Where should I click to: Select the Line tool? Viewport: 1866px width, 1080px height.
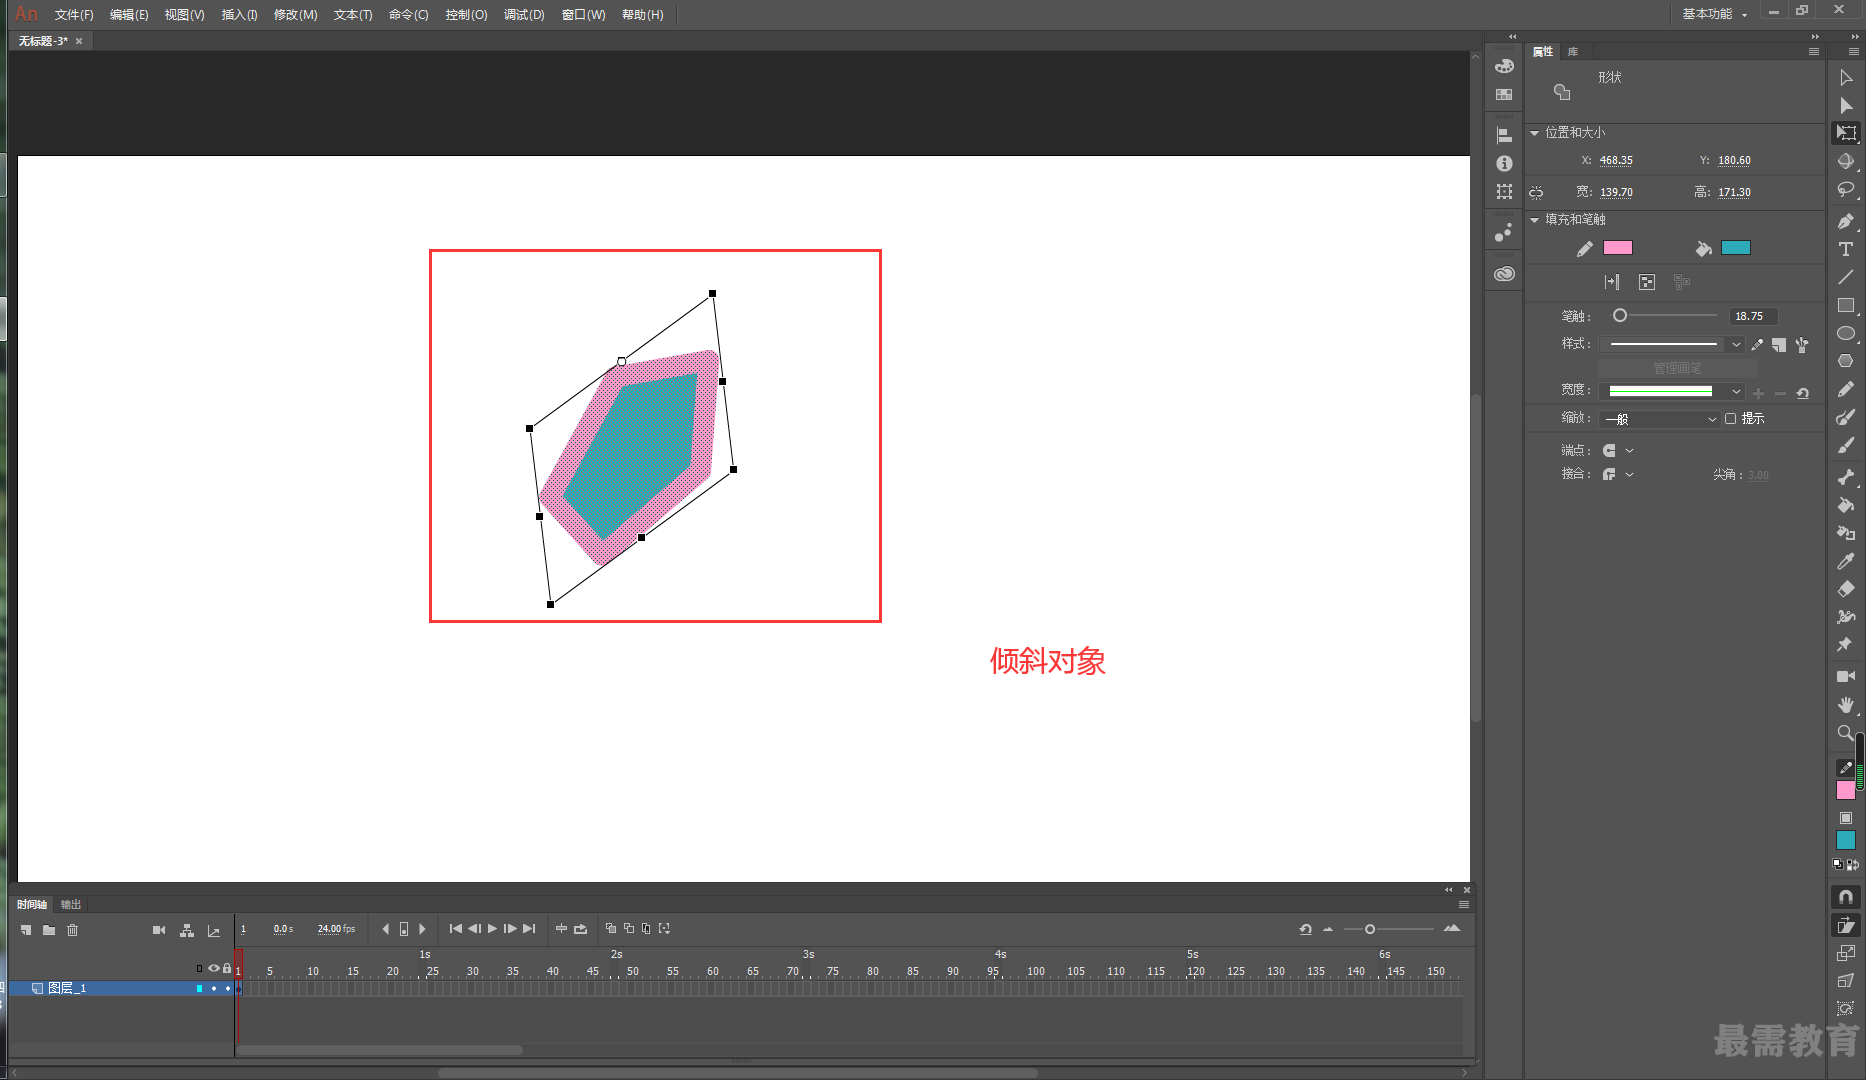(x=1846, y=277)
